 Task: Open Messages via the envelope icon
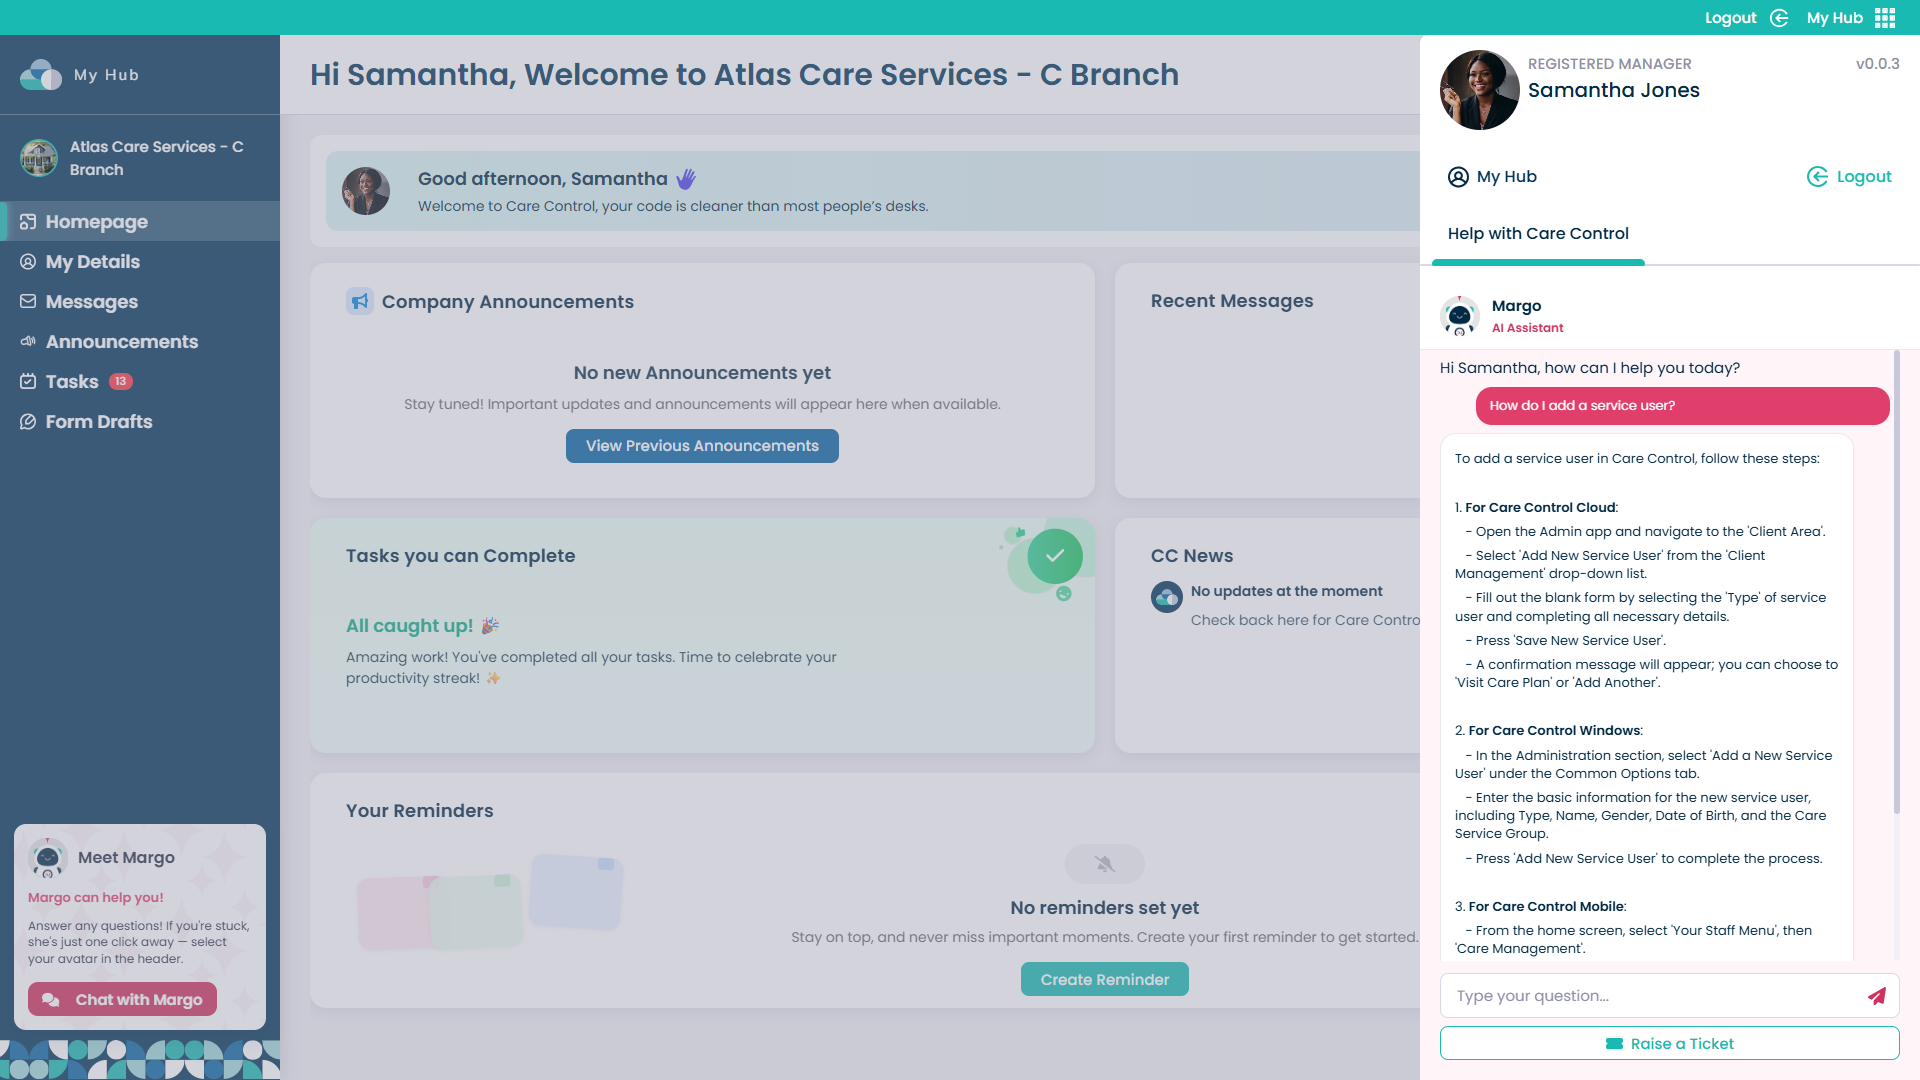click(28, 301)
